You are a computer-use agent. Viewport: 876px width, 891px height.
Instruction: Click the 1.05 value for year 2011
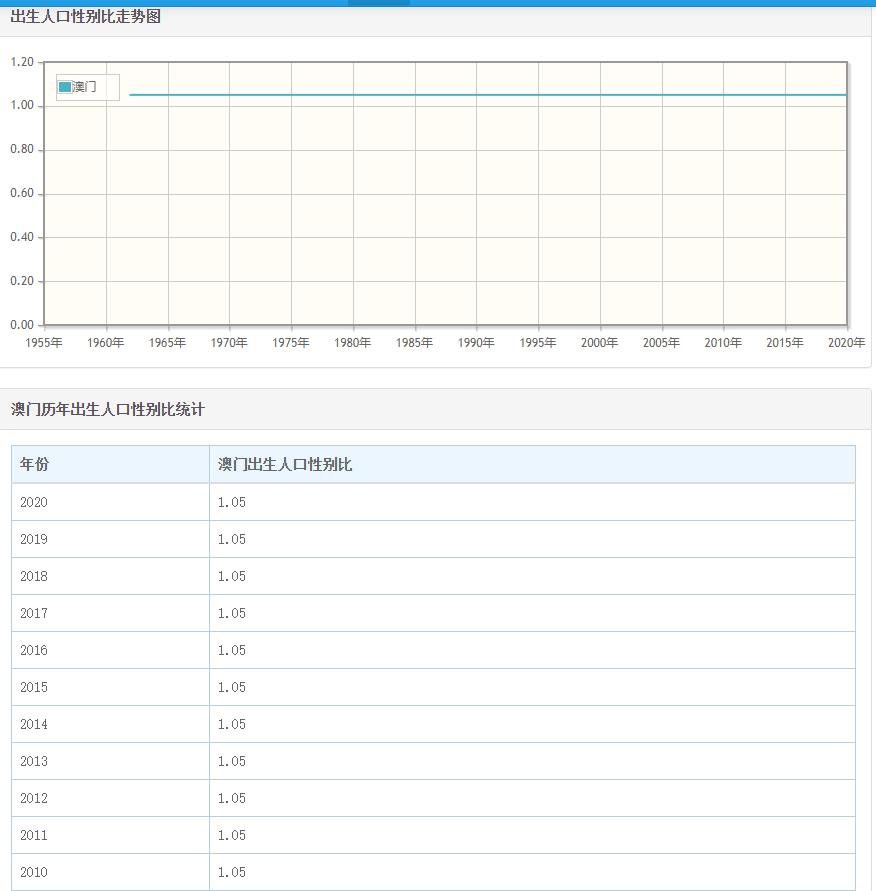(x=229, y=835)
